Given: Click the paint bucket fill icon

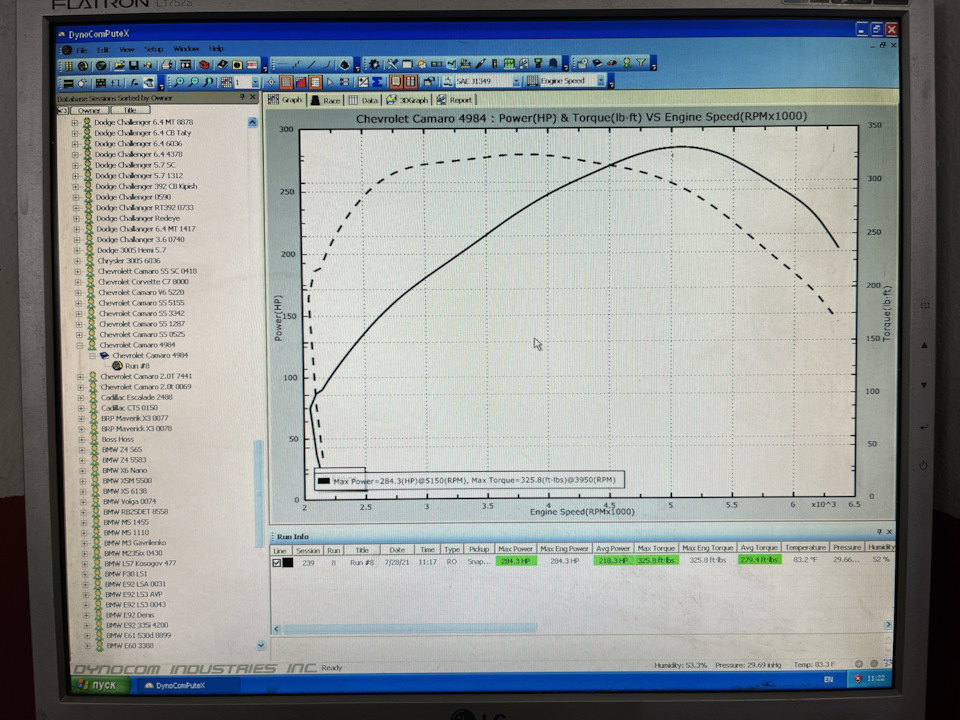Looking at the screenshot, I should pos(344,65).
